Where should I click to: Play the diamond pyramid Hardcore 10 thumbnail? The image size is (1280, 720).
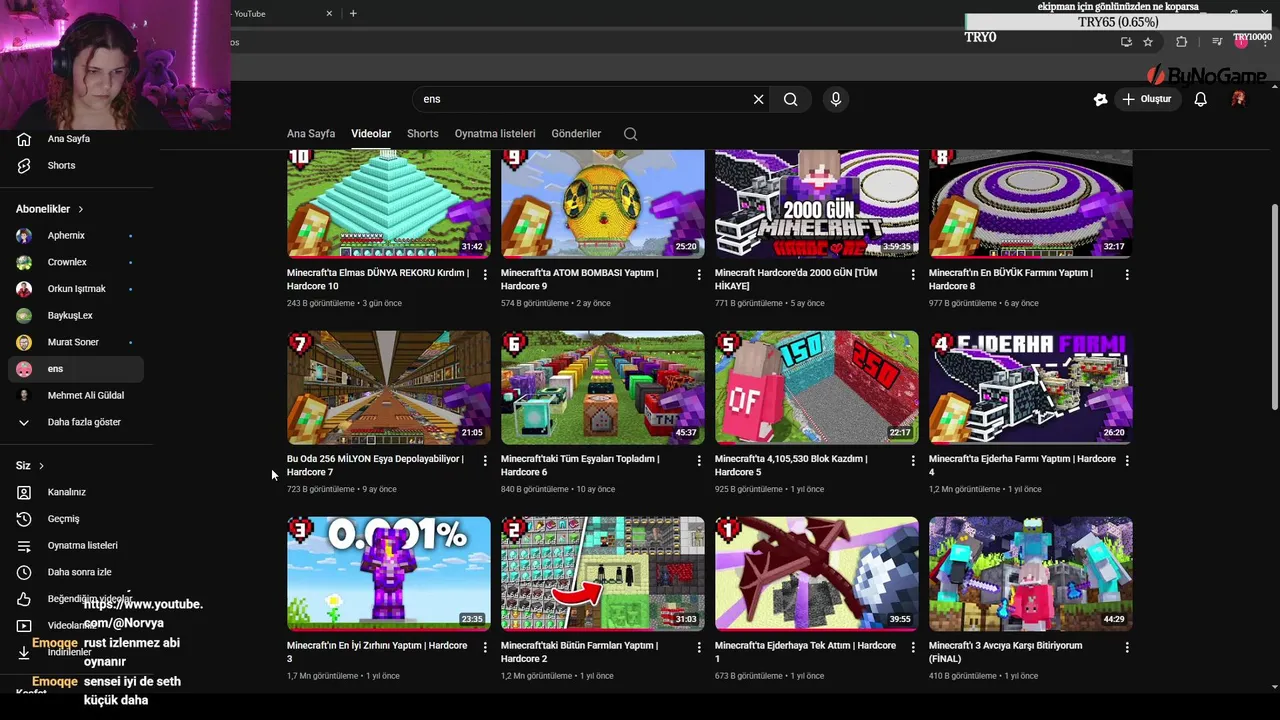coord(389,204)
